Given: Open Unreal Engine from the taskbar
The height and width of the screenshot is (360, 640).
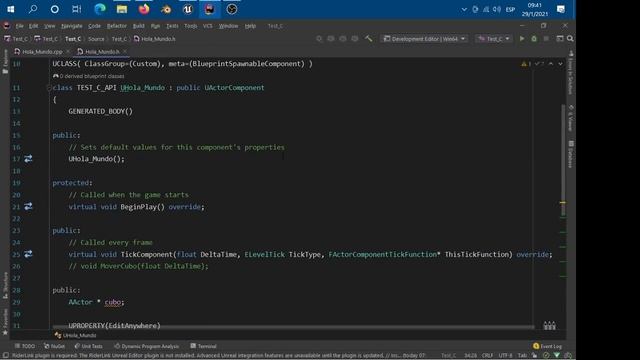Looking at the screenshot, I should (x=187, y=9).
